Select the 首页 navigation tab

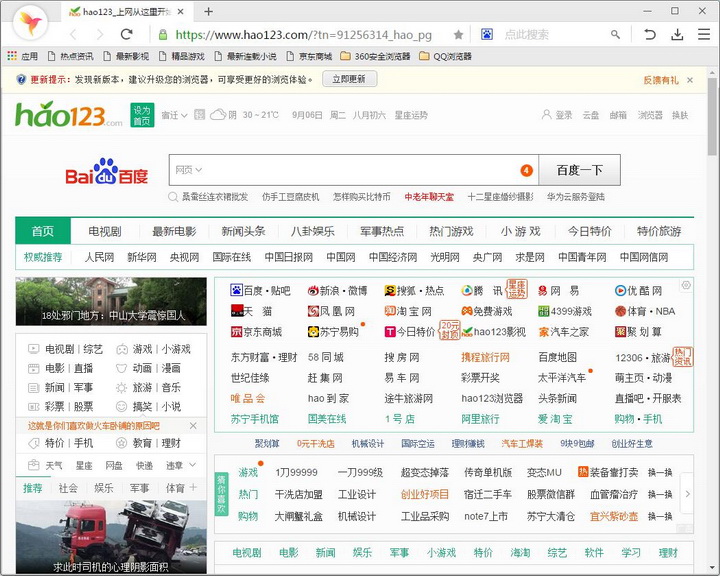click(43, 231)
